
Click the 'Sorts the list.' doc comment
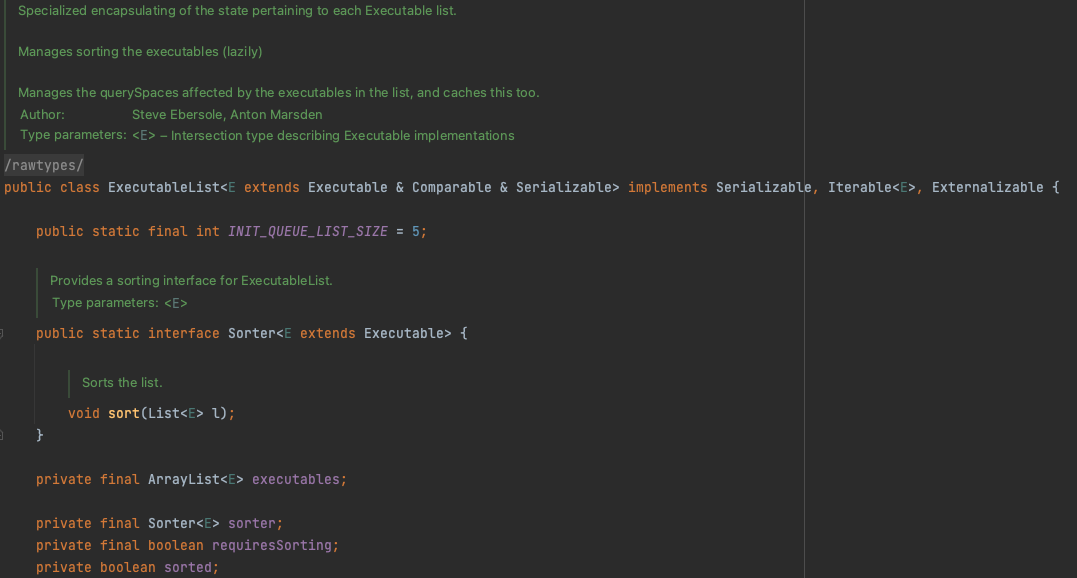(122, 382)
